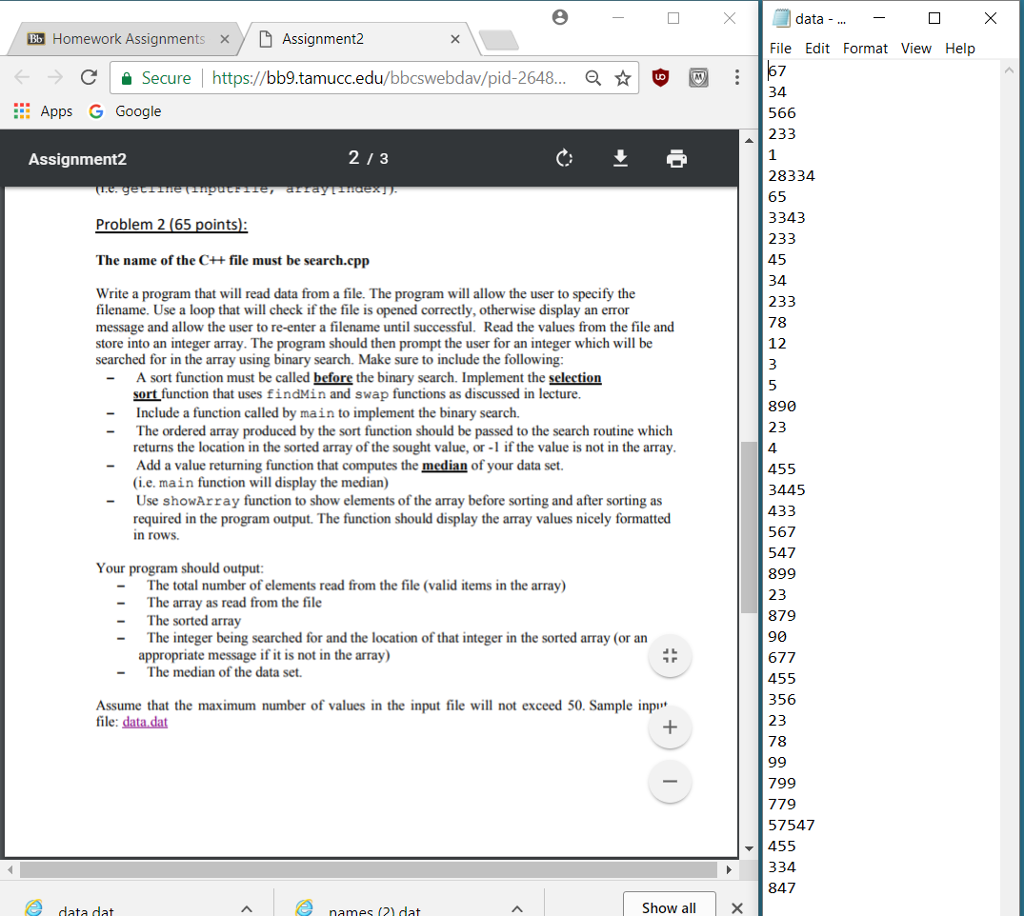Image resolution: width=1024 pixels, height=916 pixels.
Task: Zoom out of the PDF
Action: coord(670,780)
